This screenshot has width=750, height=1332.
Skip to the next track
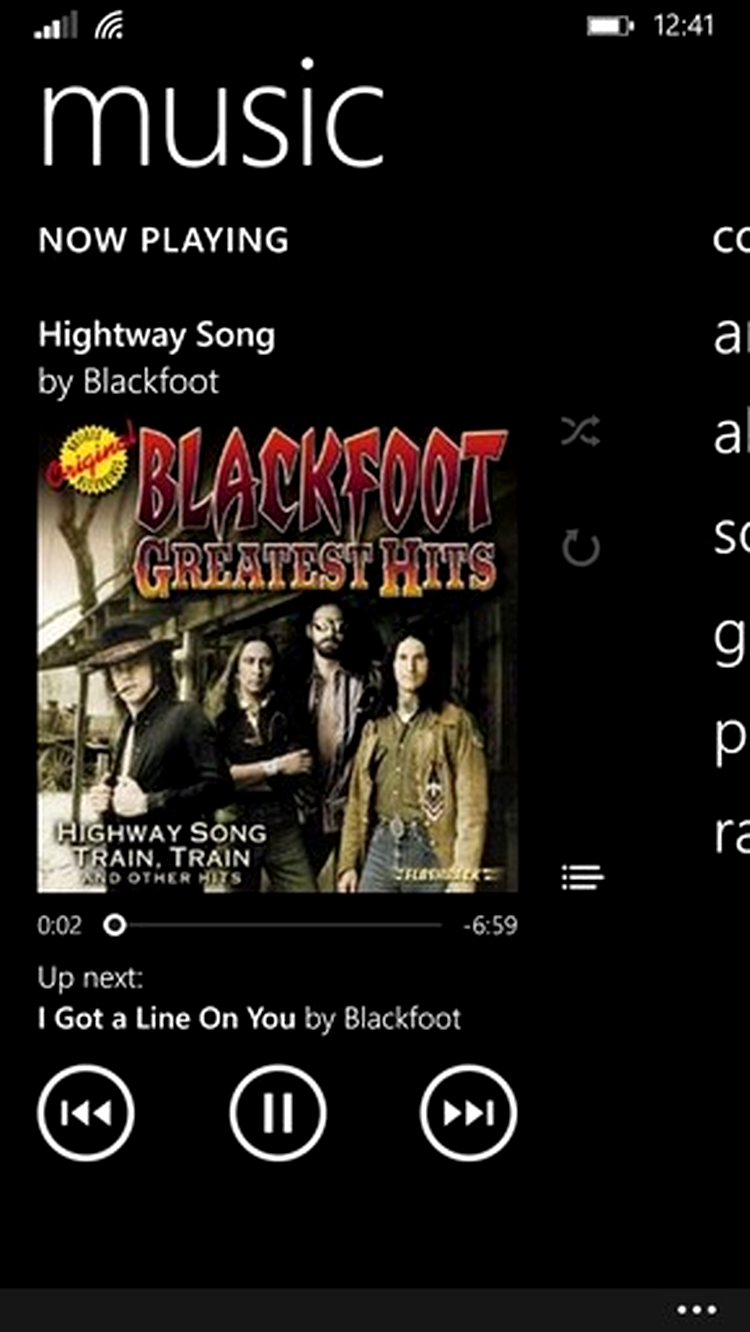click(x=469, y=1112)
